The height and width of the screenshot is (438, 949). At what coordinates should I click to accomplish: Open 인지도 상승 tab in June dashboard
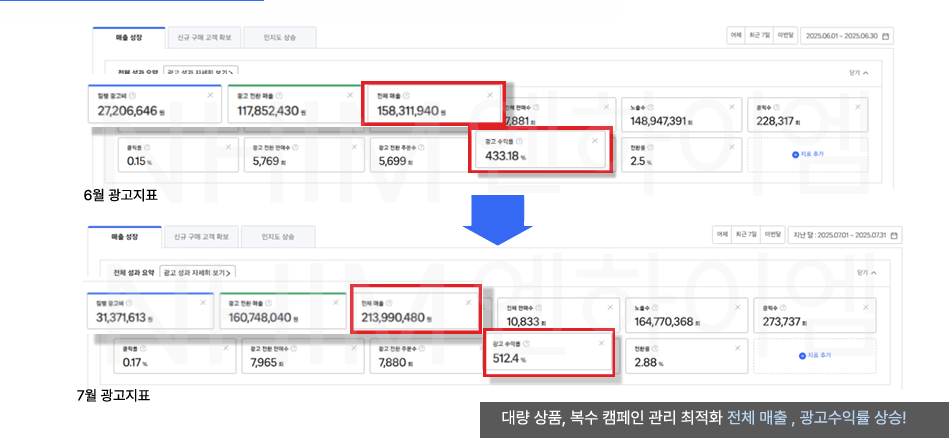(x=280, y=38)
